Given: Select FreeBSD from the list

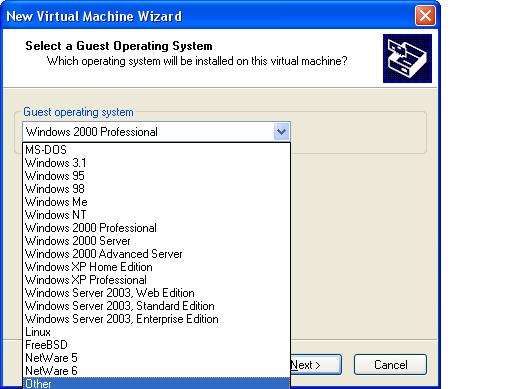Looking at the screenshot, I should (x=157, y=345).
